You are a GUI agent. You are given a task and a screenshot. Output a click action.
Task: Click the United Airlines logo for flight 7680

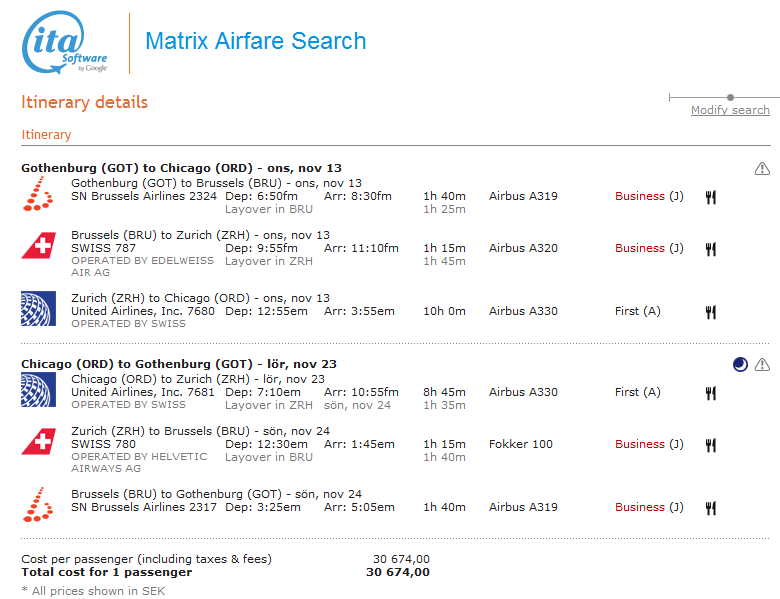point(38,308)
